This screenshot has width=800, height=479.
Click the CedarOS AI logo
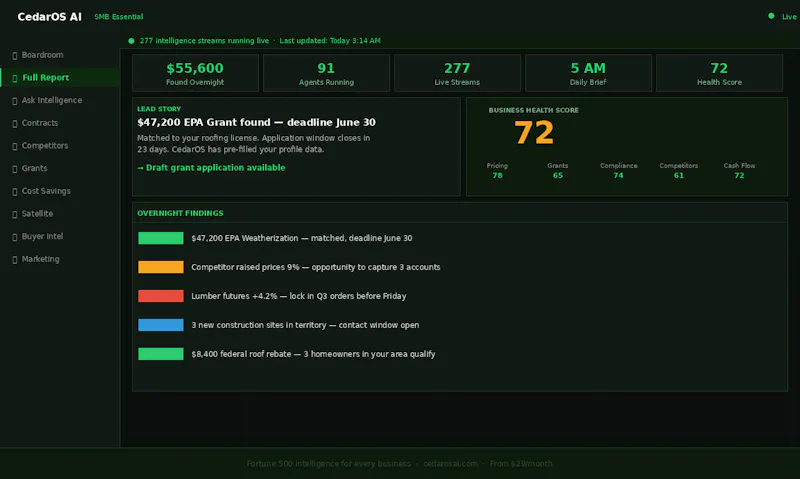click(49, 17)
